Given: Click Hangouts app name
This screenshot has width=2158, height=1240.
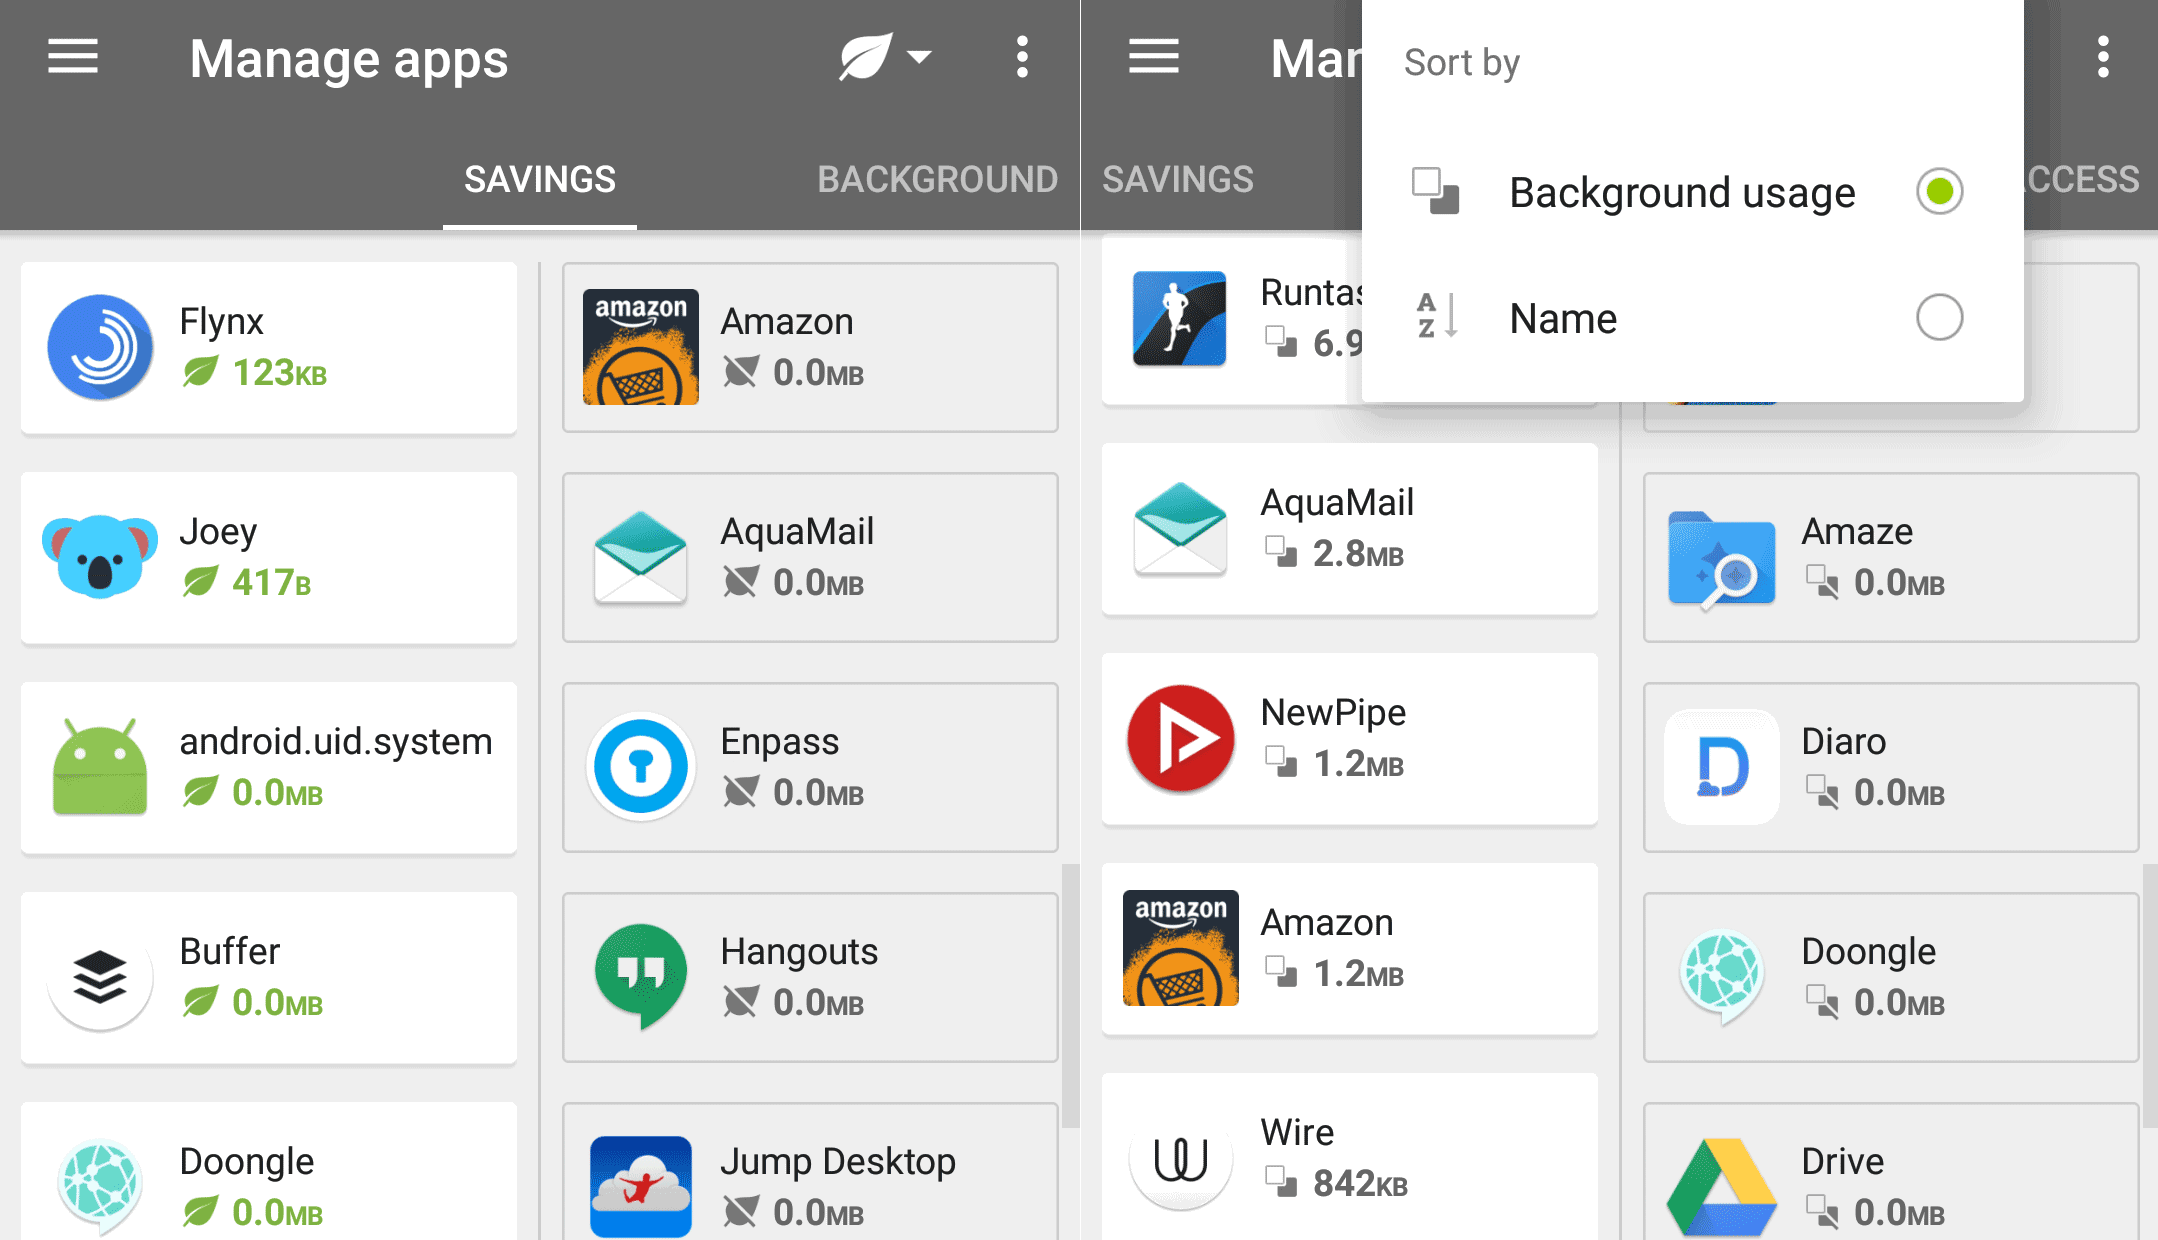Looking at the screenshot, I should [x=799, y=952].
